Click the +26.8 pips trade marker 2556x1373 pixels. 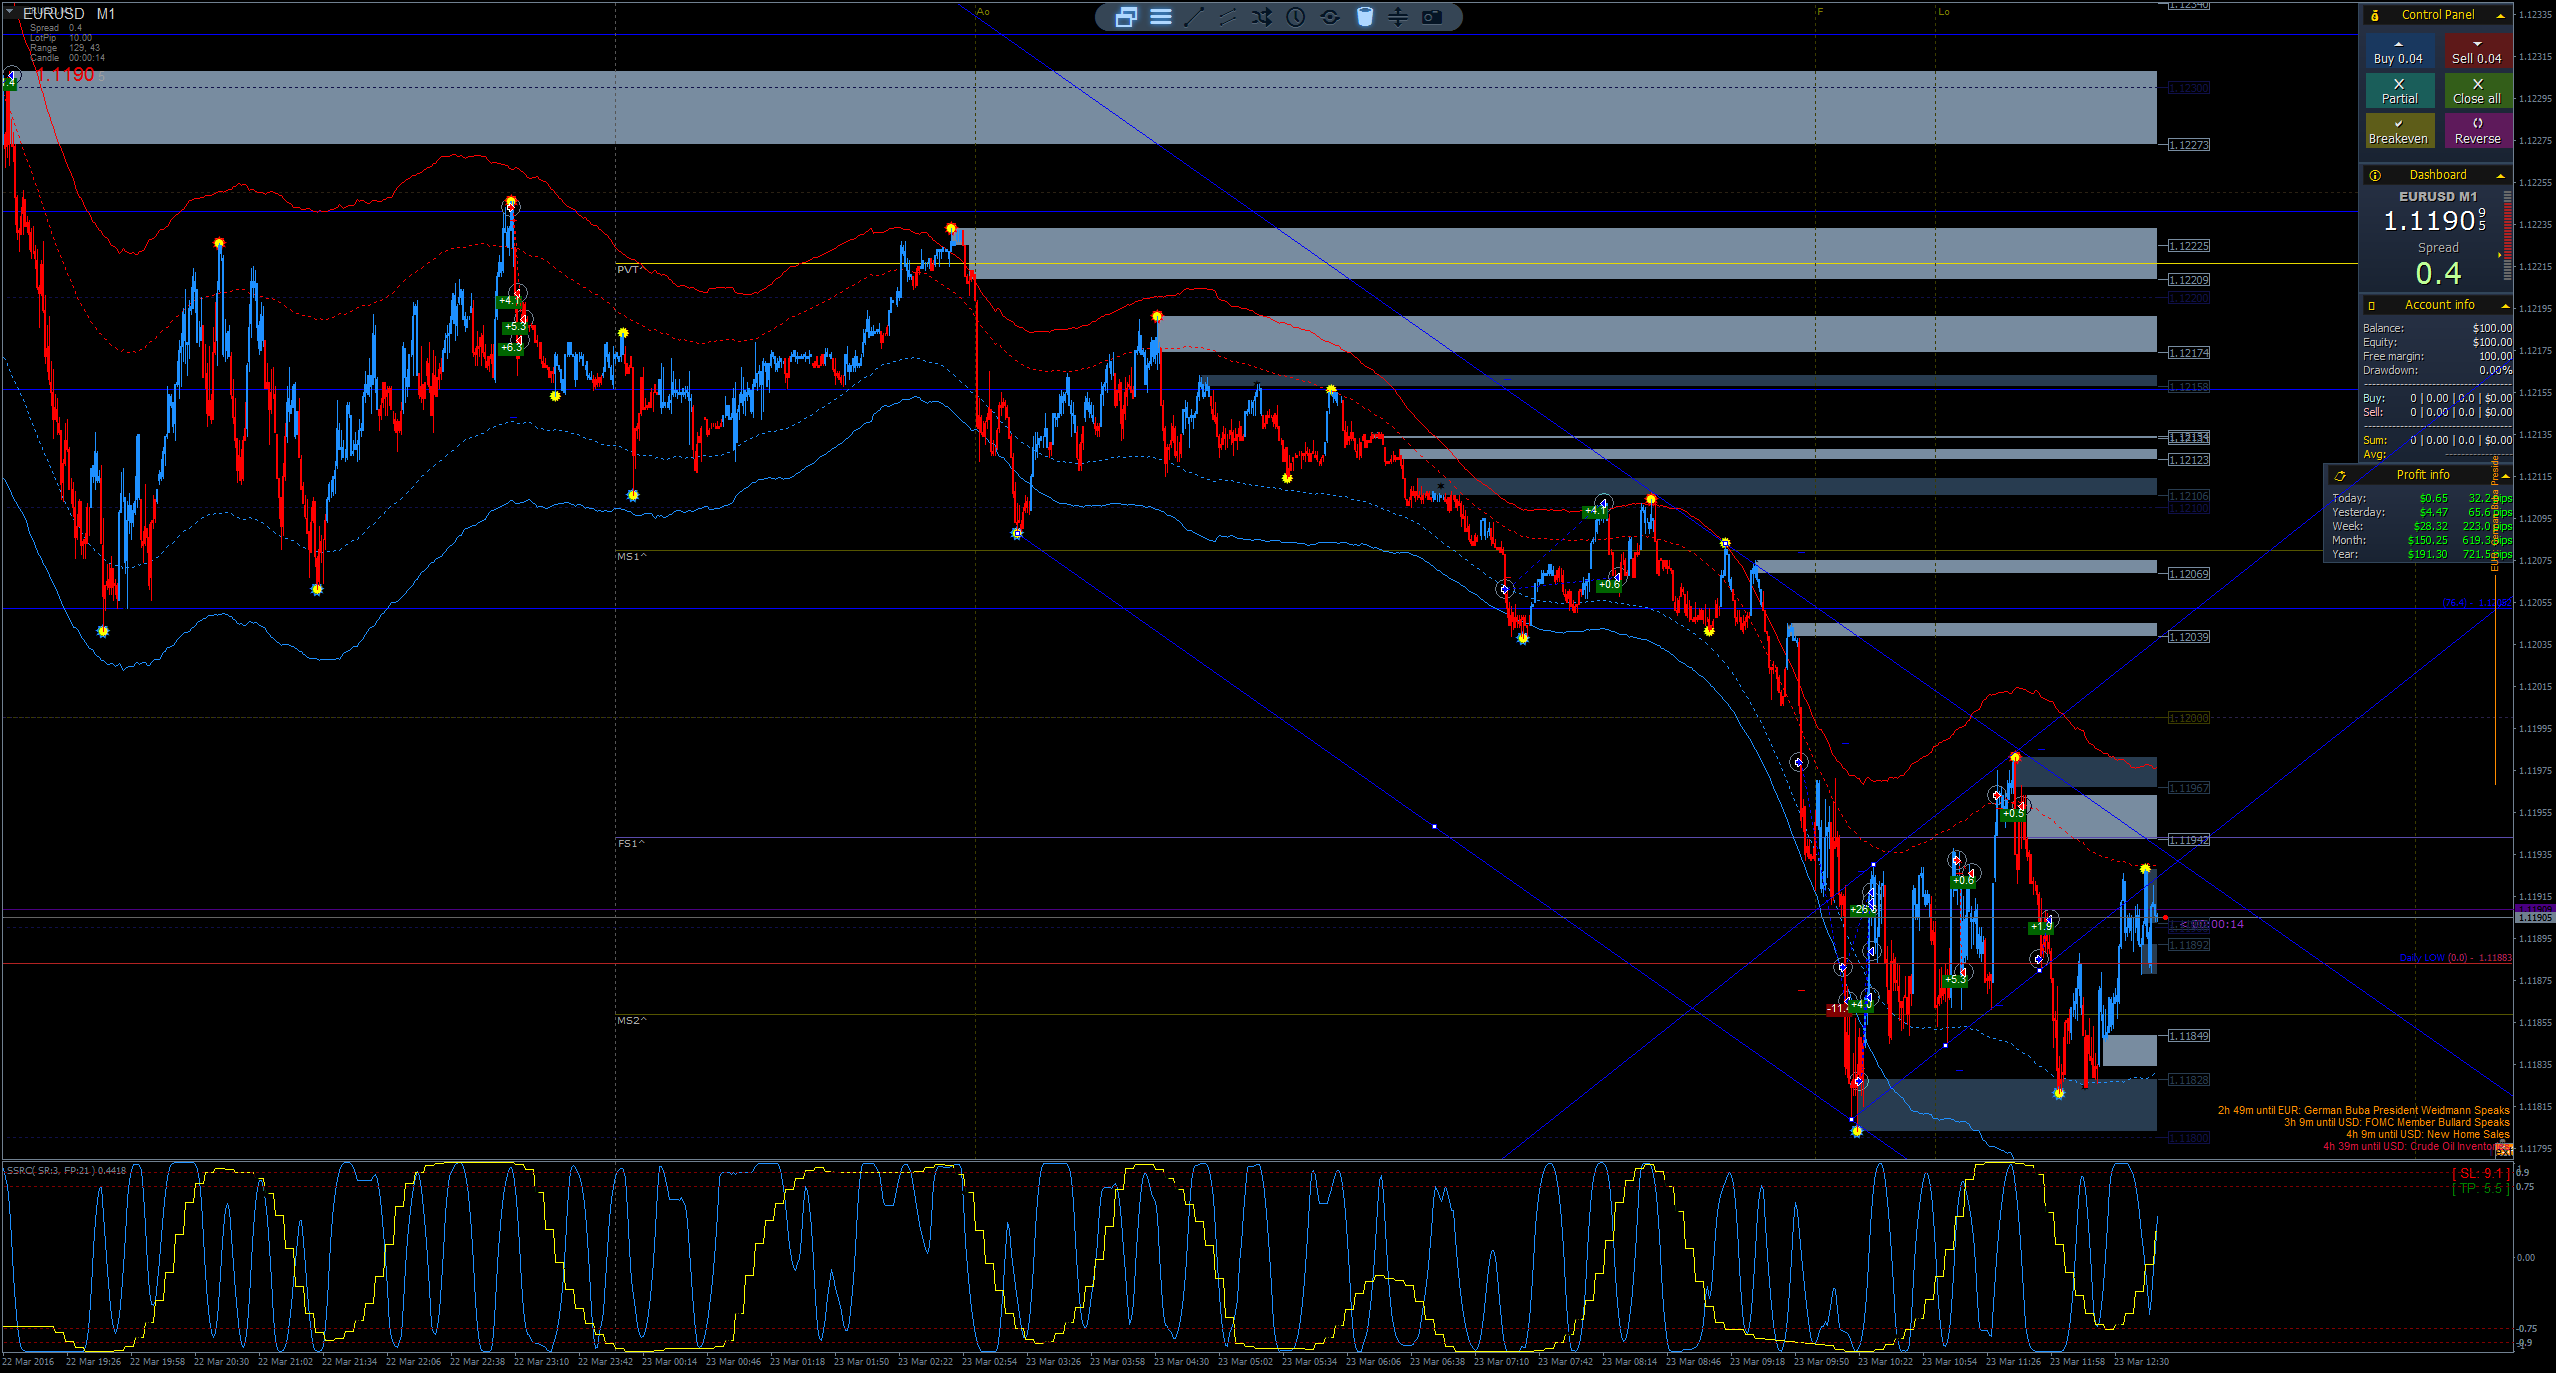(1861, 910)
